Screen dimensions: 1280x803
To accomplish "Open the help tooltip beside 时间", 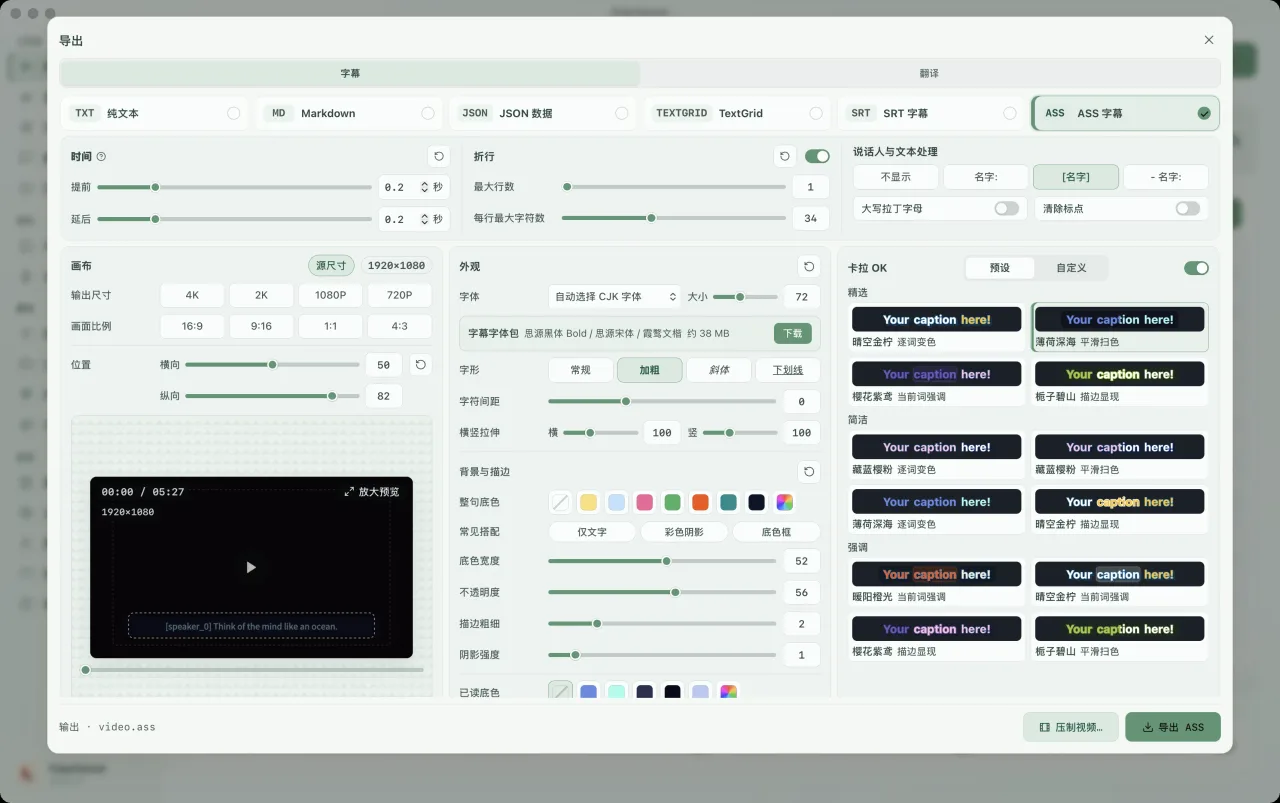I will [x=101, y=157].
